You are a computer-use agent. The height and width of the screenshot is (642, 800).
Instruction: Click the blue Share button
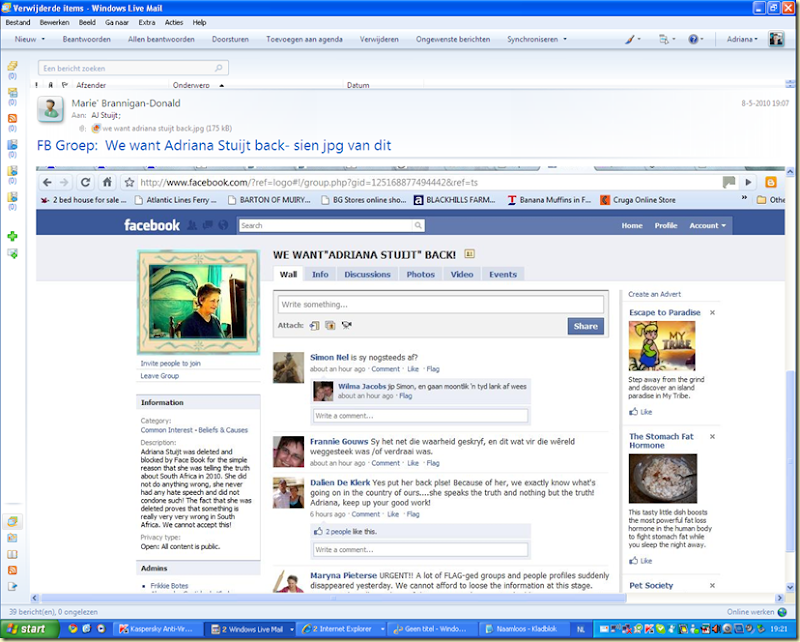coord(585,326)
